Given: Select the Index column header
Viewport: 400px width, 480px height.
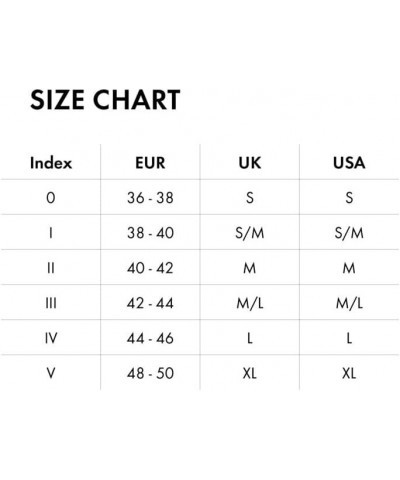Looking at the screenshot, I should coord(51,163).
